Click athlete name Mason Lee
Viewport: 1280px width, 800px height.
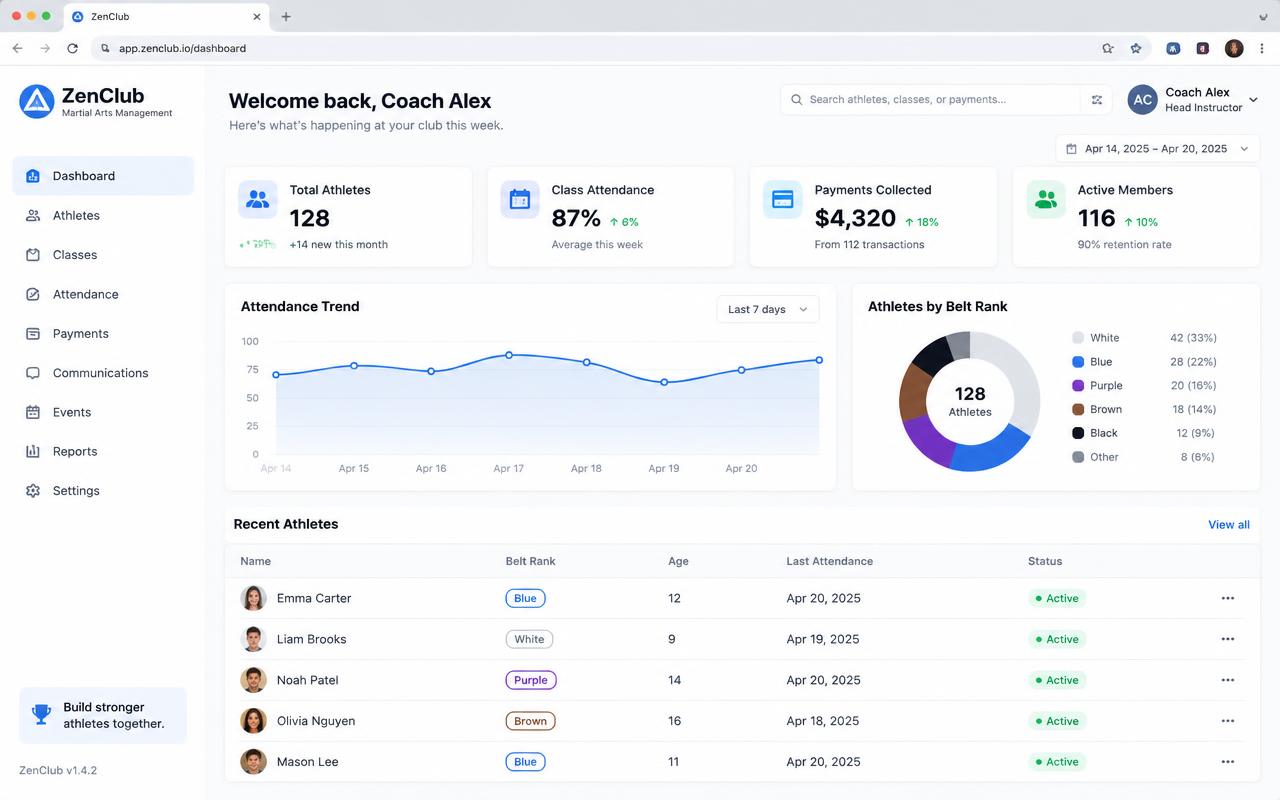click(308, 762)
